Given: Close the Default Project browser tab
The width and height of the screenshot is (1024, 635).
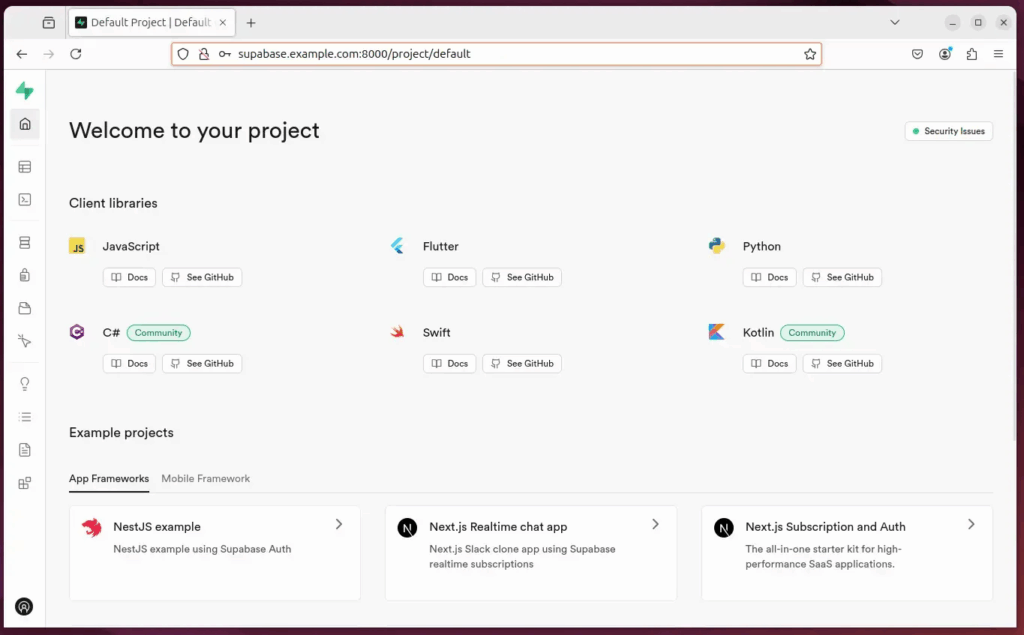Looking at the screenshot, I should coord(223,22).
